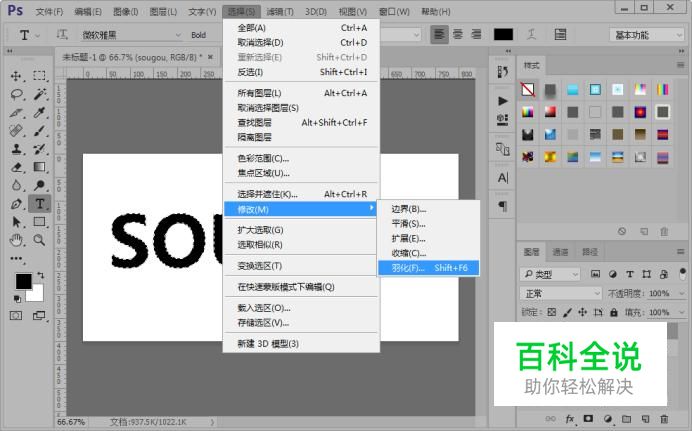Select the Gradient tool

(x=39, y=167)
